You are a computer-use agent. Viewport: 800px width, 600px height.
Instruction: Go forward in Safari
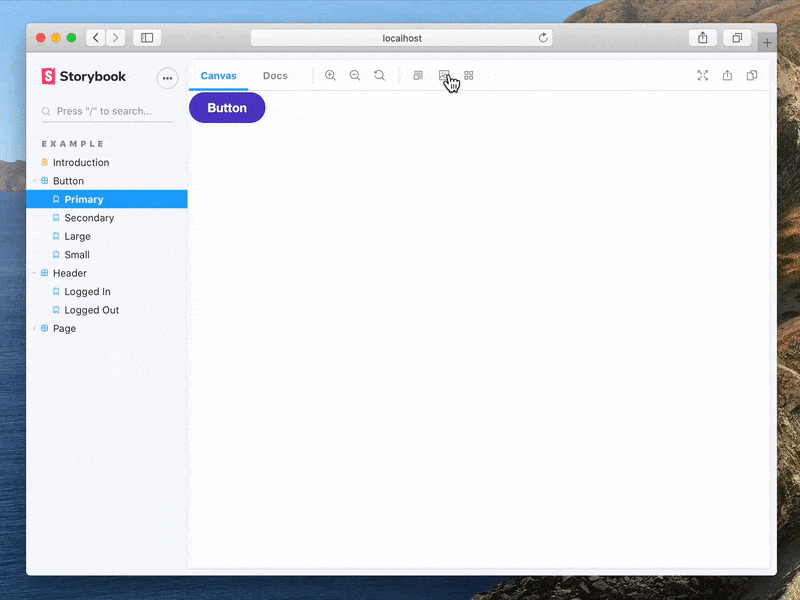coord(116,38)
